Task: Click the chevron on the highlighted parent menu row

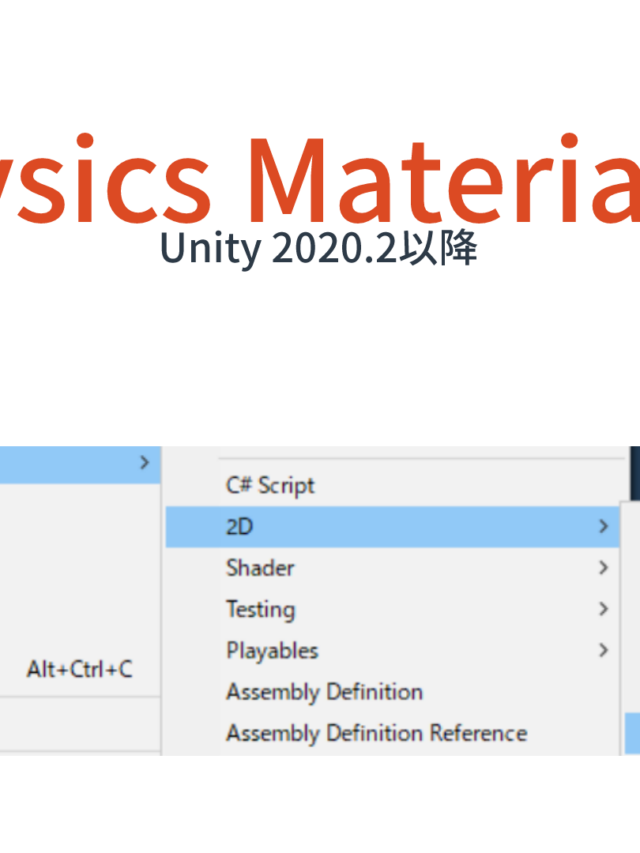Action: (x=144, y=462)
